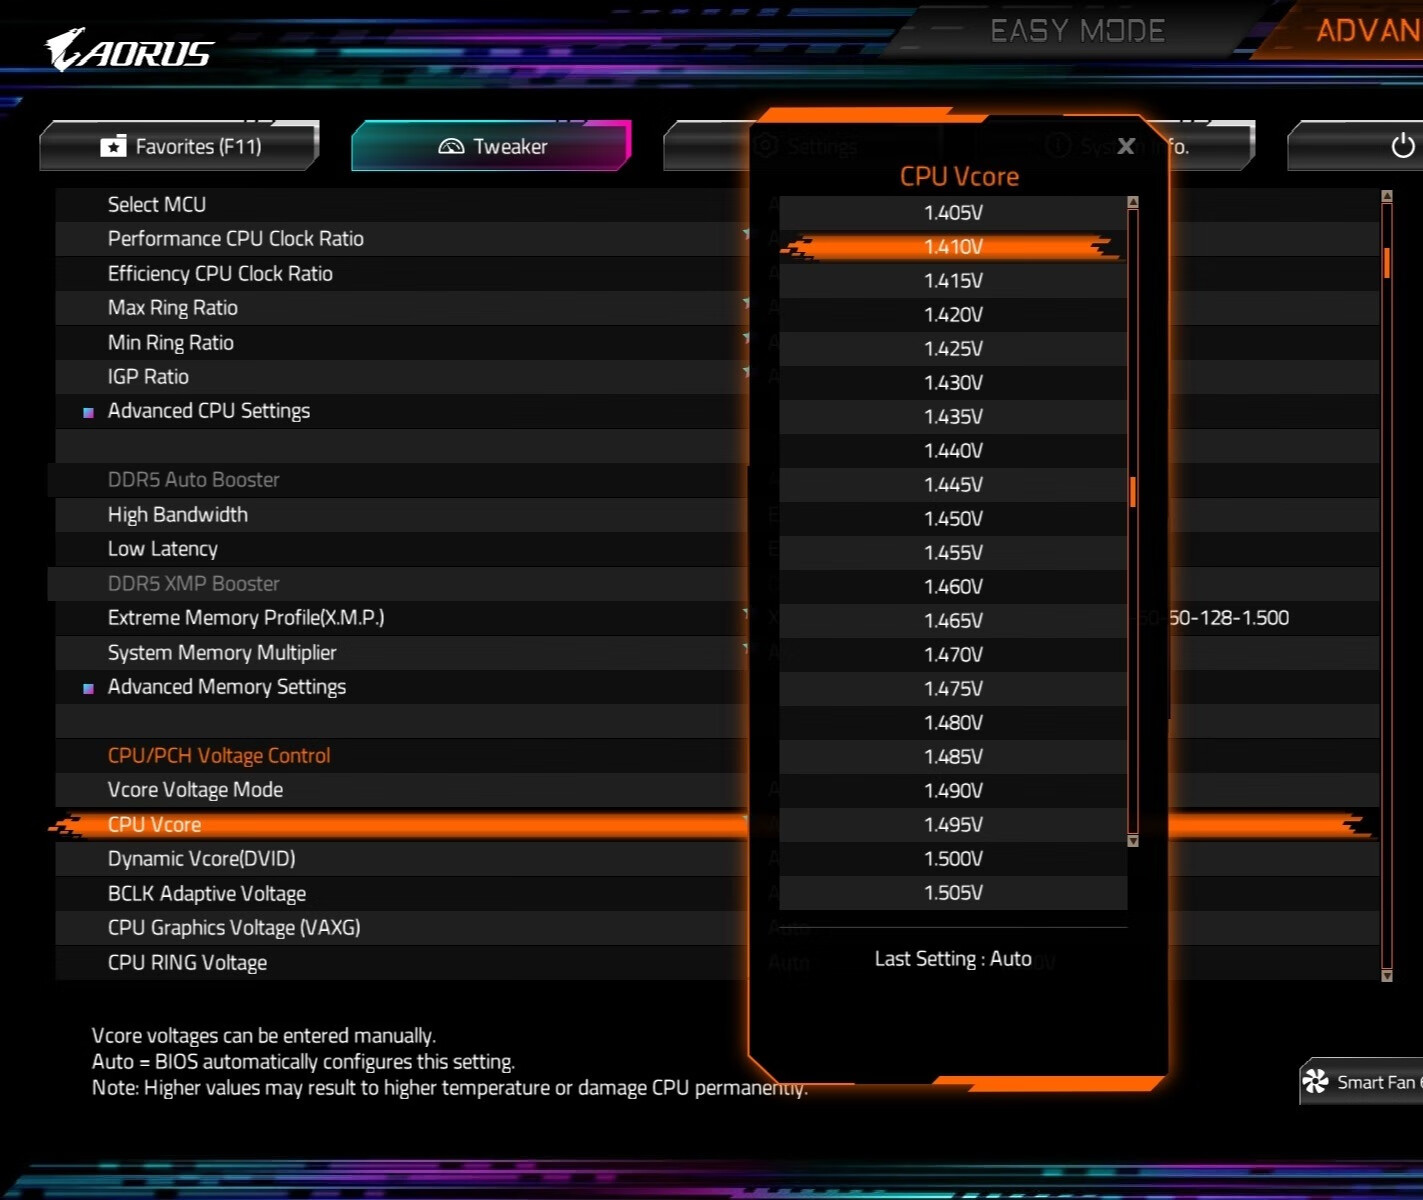Image resolution: width=1423 pixels, height=1200 pixels.
Task: Open Dynamic Vcore(DVID) setting
Action: (402, 859)
